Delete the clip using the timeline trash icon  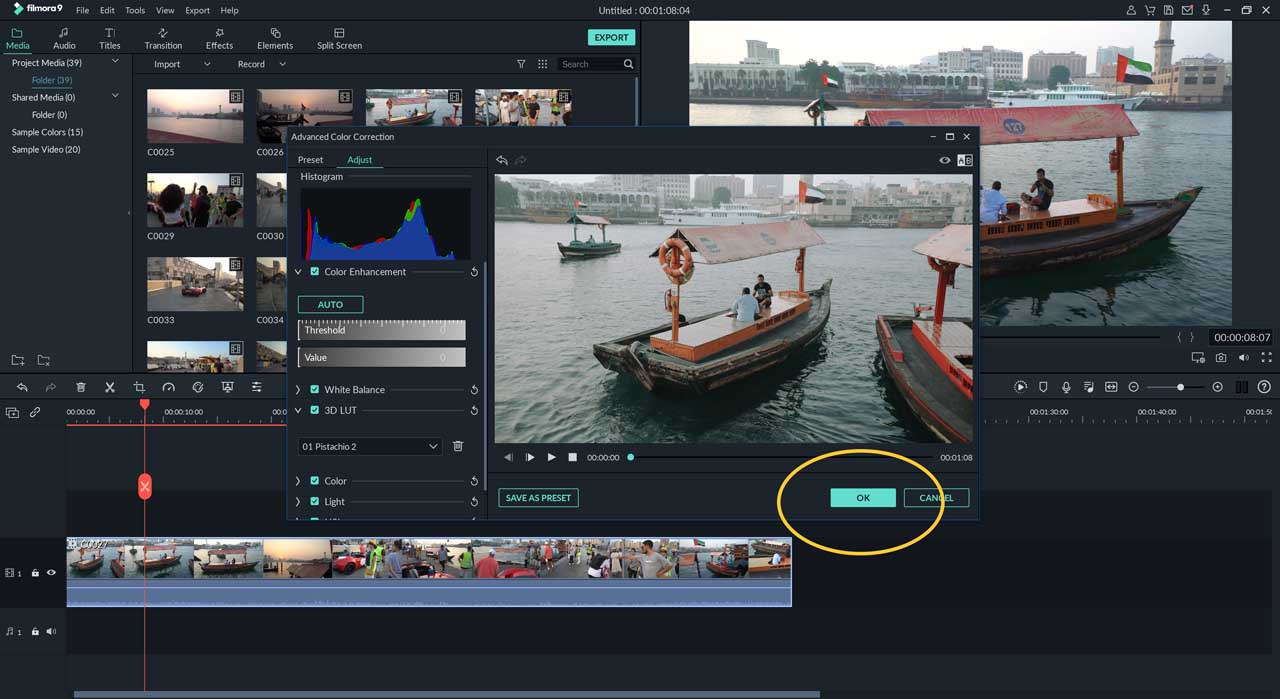click(81, 387)
